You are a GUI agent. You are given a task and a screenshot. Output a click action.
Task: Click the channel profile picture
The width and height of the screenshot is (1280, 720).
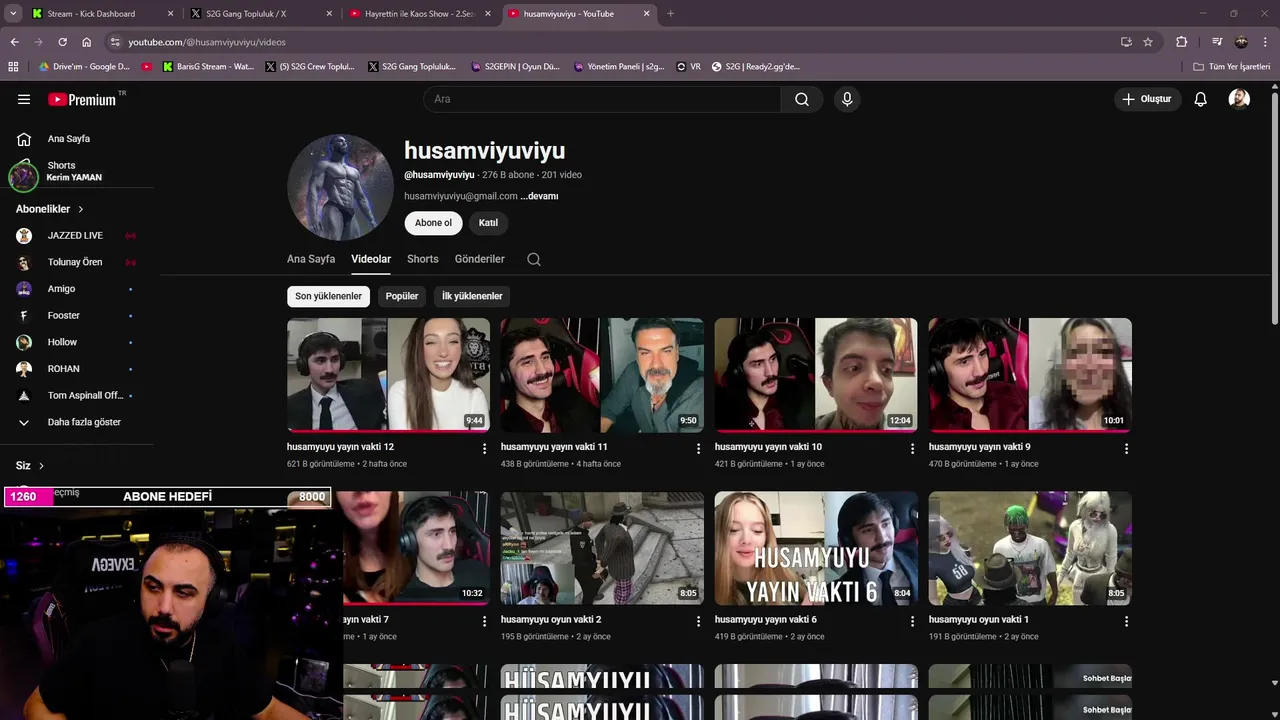coord(340,187)
